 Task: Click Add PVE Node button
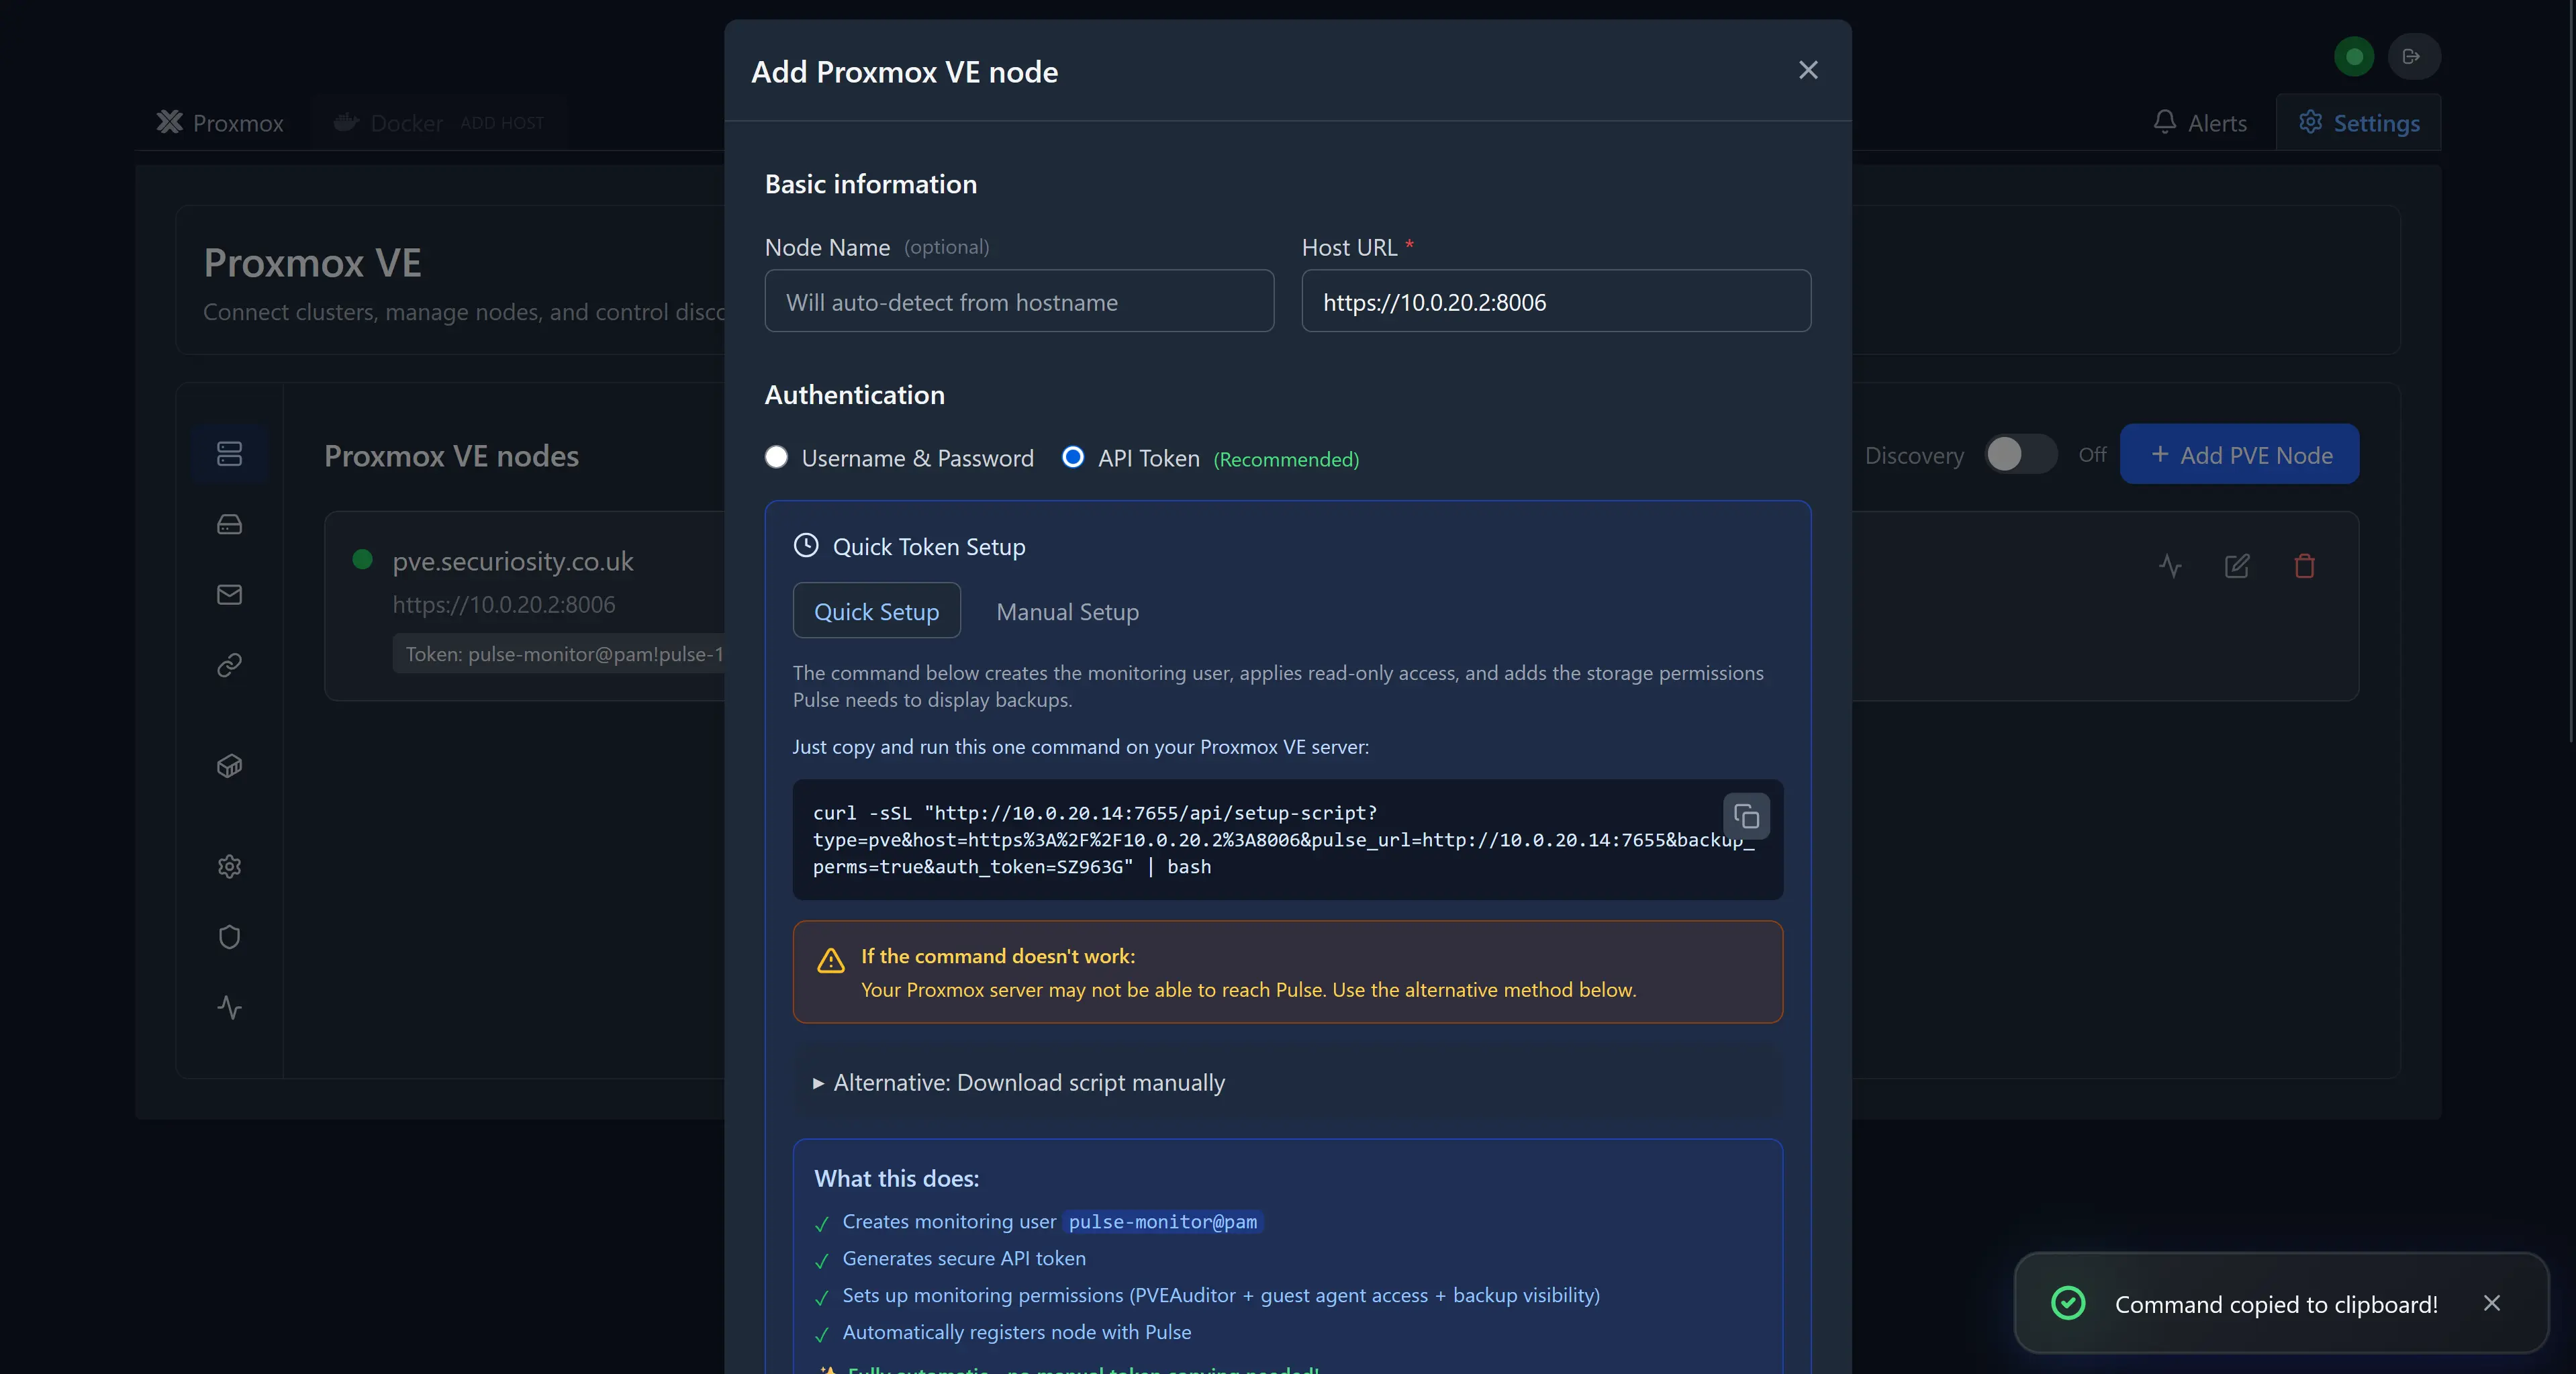click(x=2239, y=455)
